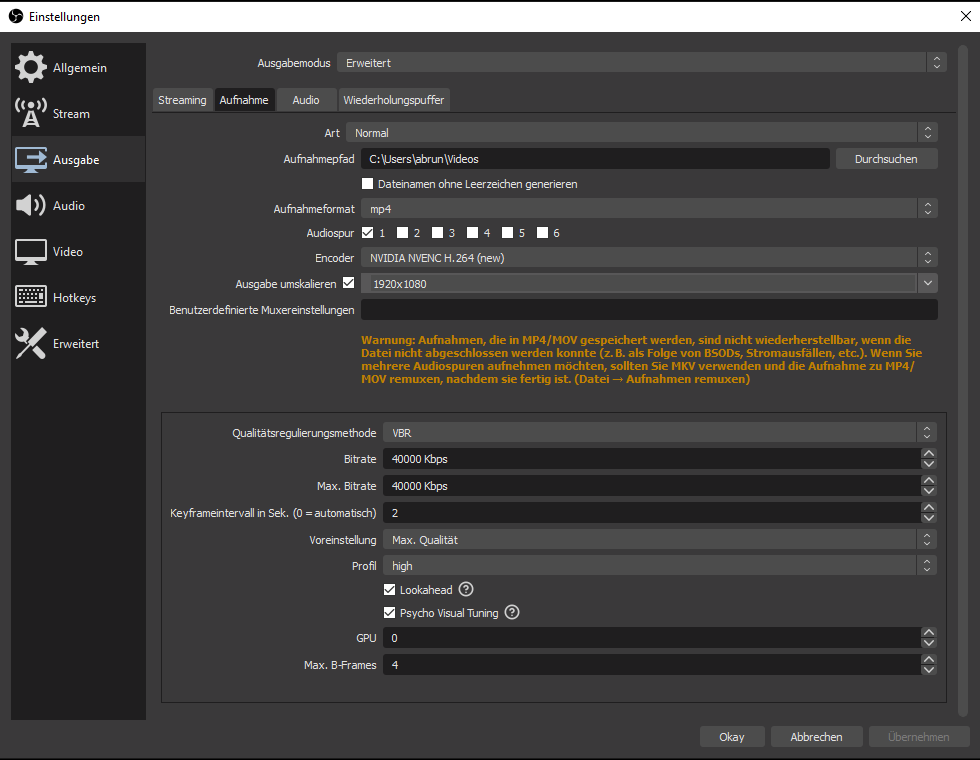The height and width of the screenshot is (760, 980).
Task: Click the Aufnahmepfad text field
Action: (x=595, y=159)
